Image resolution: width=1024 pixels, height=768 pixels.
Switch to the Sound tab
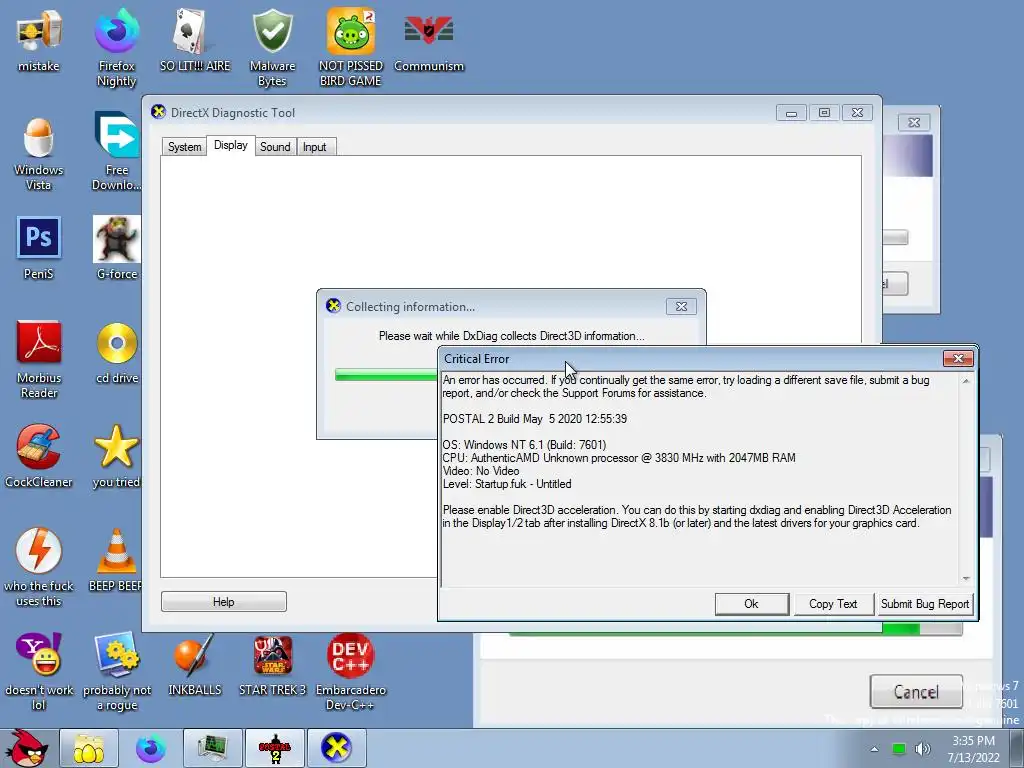pos(275,147)
